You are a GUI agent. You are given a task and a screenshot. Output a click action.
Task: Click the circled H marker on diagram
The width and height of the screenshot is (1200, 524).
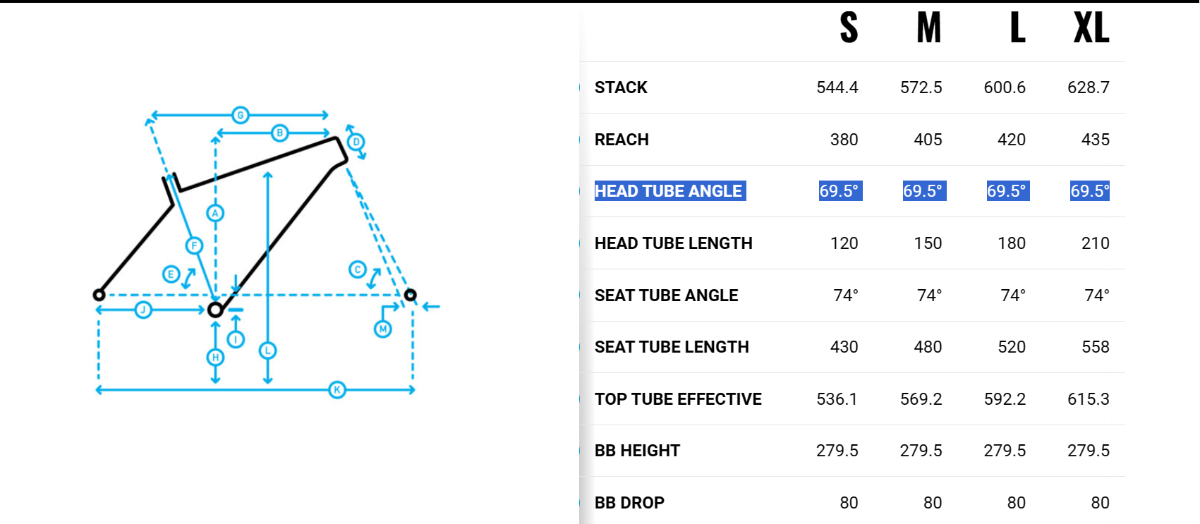click(x=215, y=357)
